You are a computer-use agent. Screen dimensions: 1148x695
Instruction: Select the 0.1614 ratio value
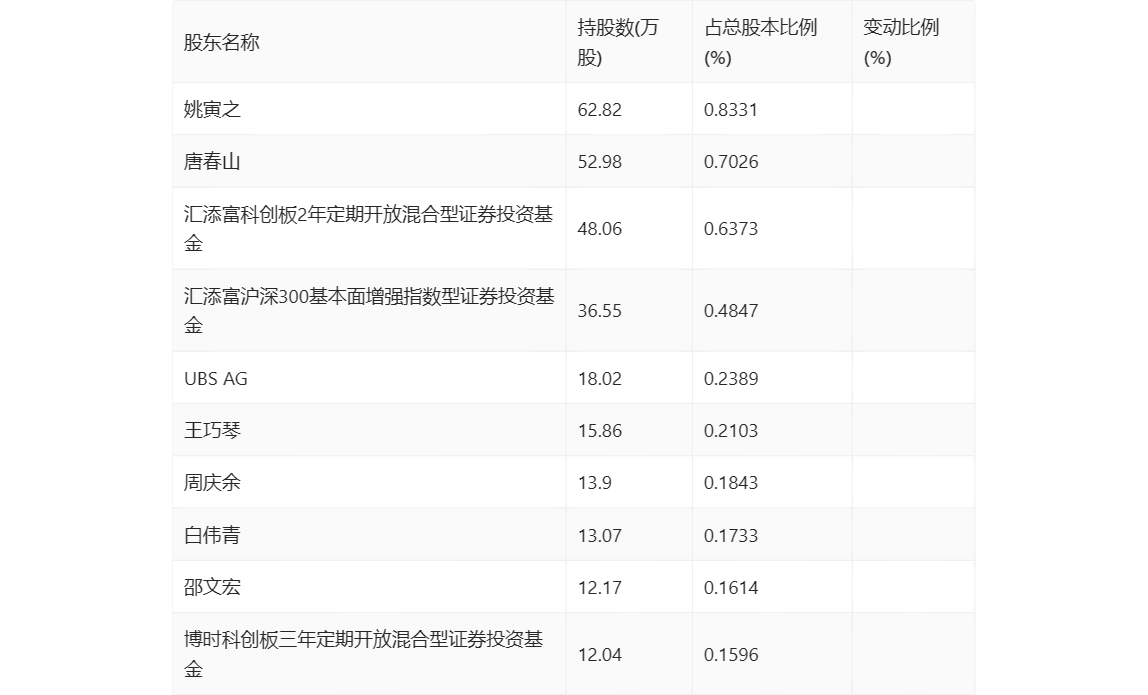tap(730, 588)
